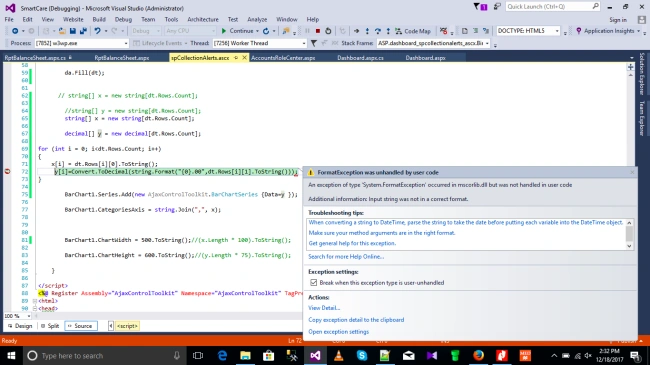The width and height of the screenshot is (650, 365).
Task: Click the Undo toolbar icon
Action: tap(97, 31)
